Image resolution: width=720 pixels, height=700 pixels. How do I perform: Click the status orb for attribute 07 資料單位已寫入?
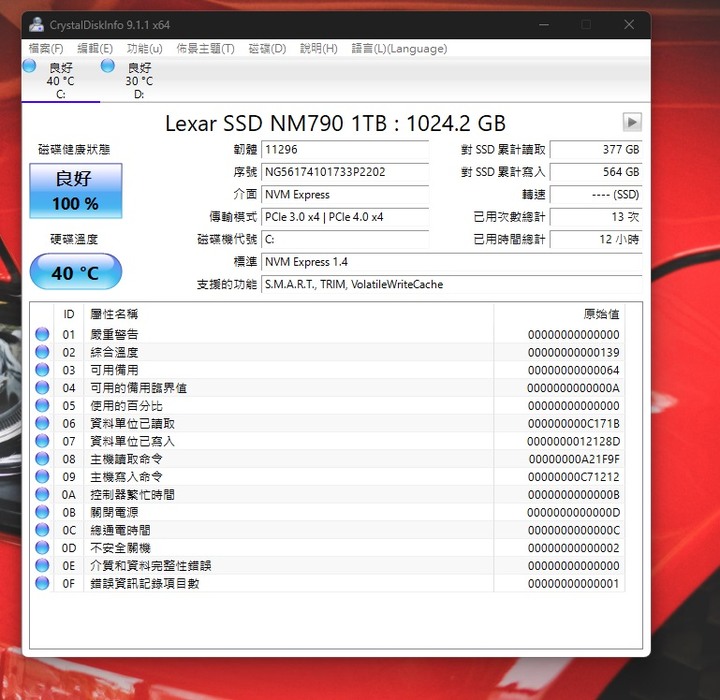pyautogui.click(x=42, y=441)
